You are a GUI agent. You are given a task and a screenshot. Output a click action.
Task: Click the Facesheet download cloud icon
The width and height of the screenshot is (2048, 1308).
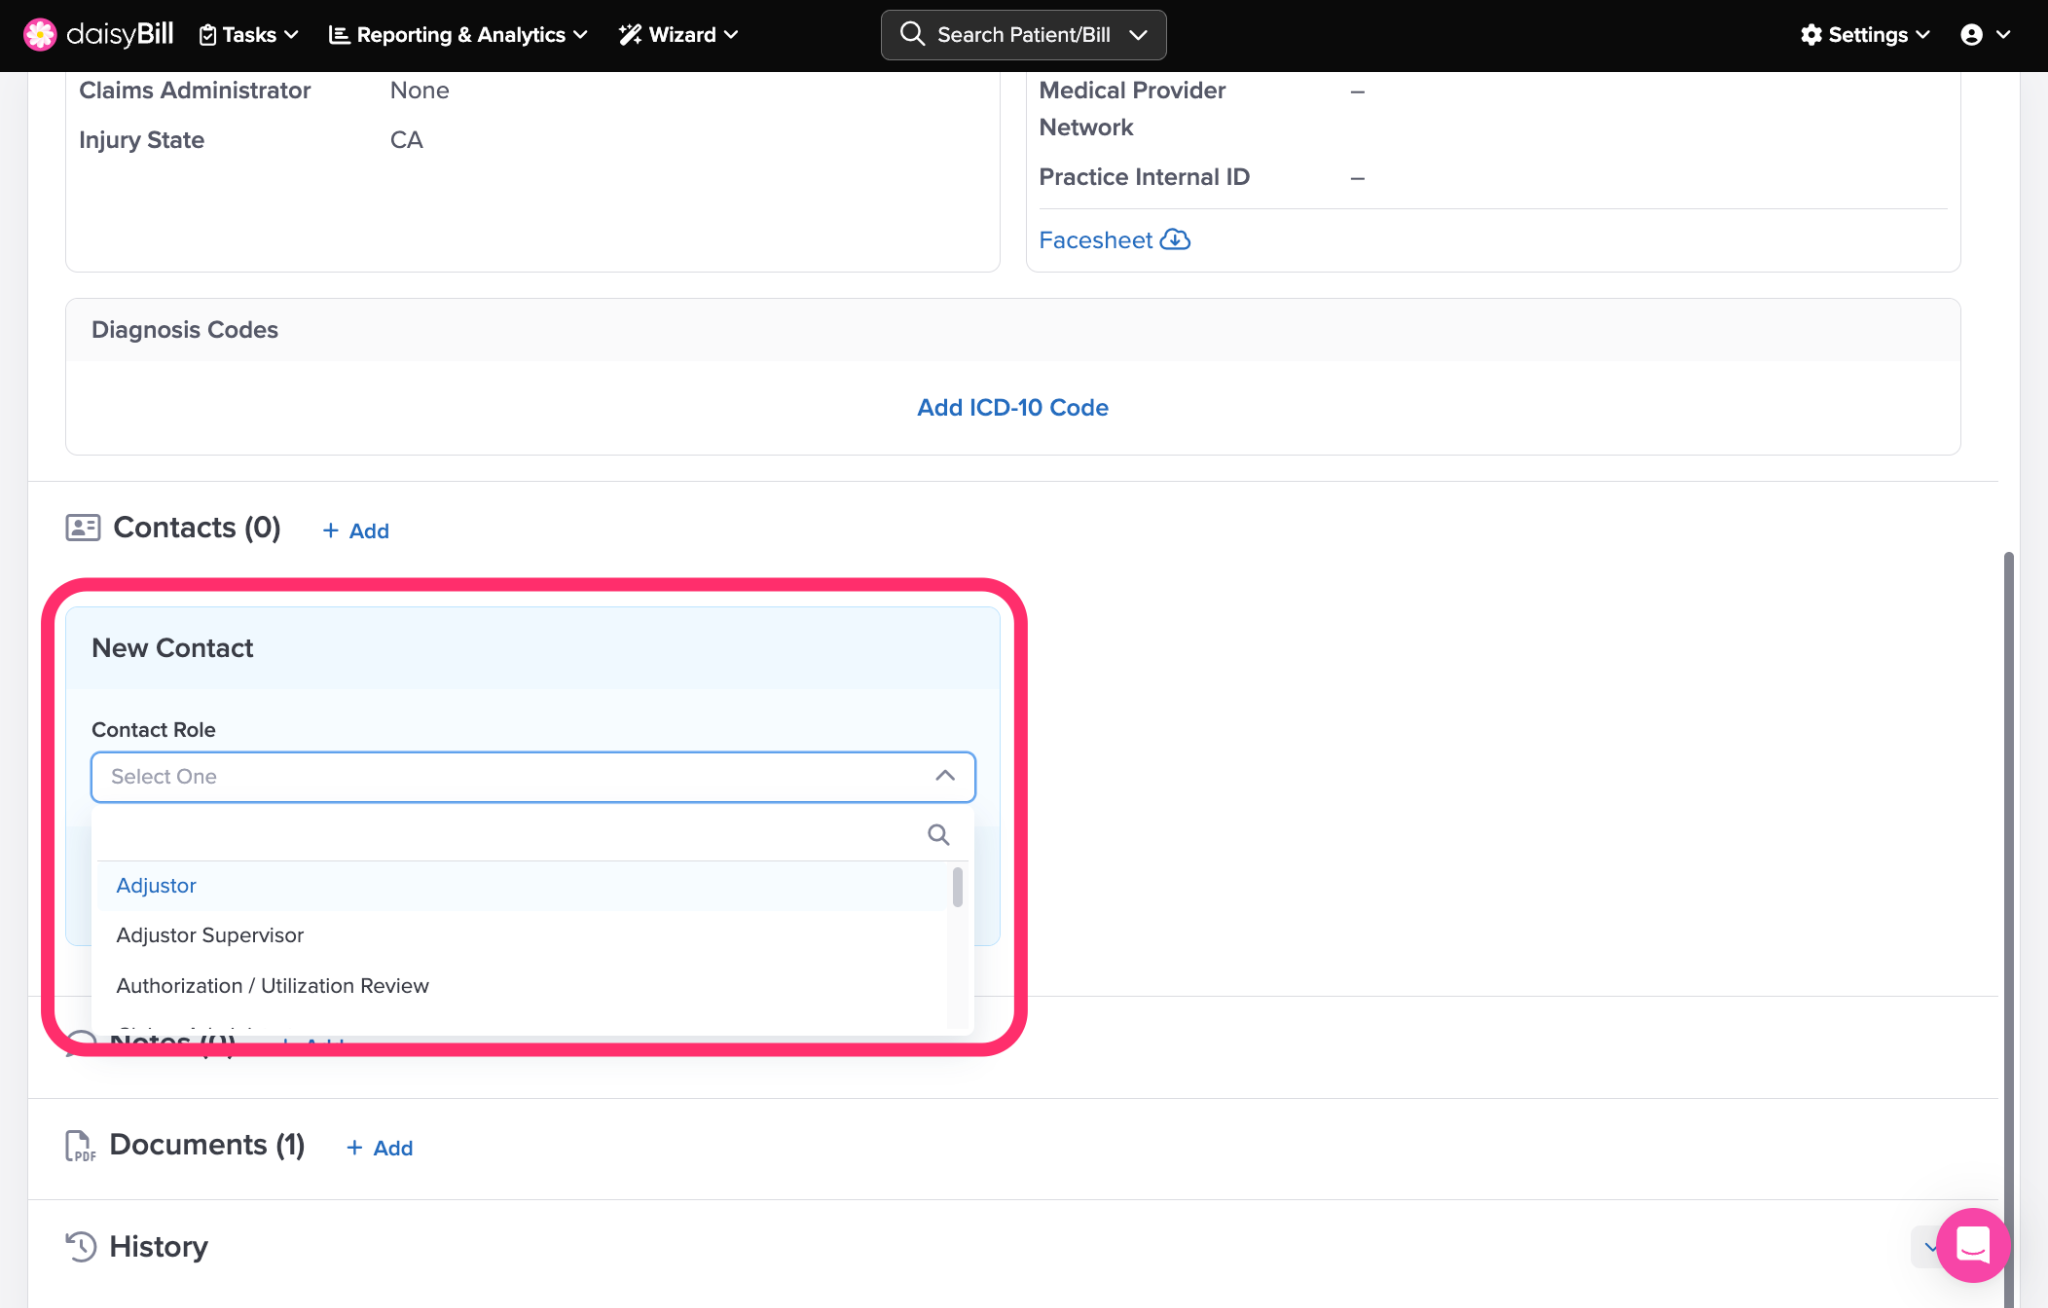coord(1175,240)
